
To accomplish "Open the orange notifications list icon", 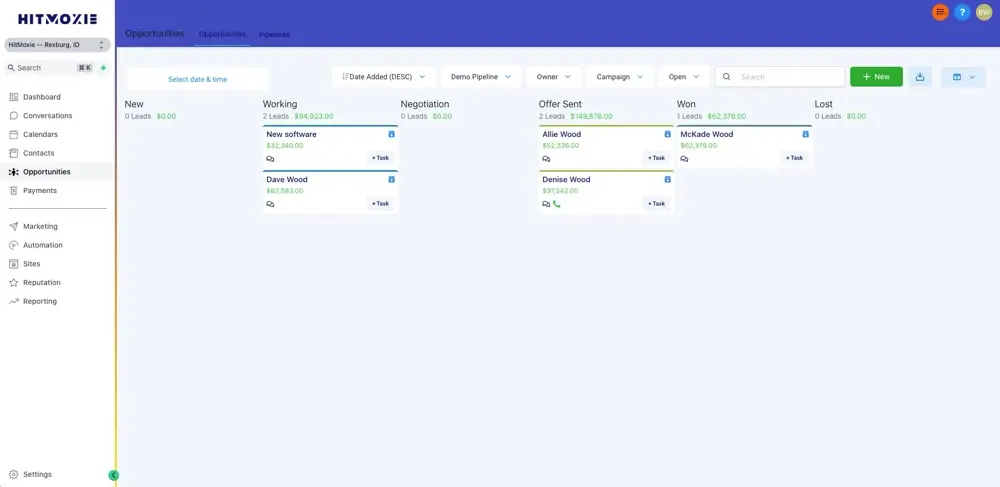I will click(x=940, y=12).
